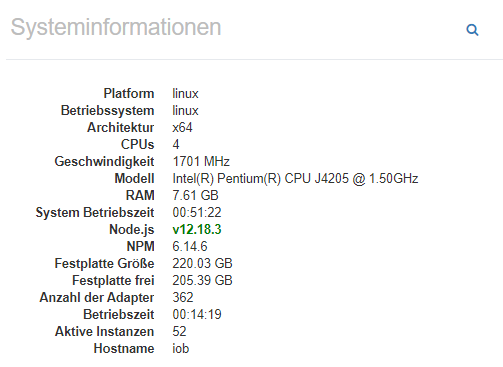Click the CPUs count value 4
This screenshot has height=367, width=503.
[176, 144]
